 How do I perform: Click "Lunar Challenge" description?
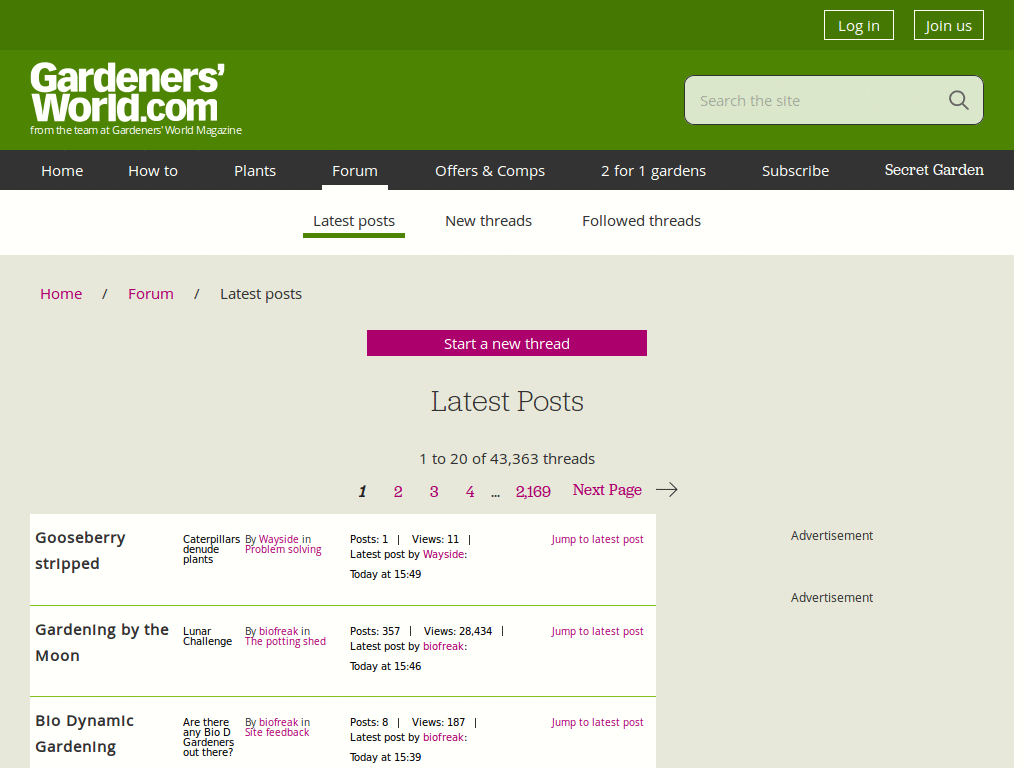click(207, 636)
